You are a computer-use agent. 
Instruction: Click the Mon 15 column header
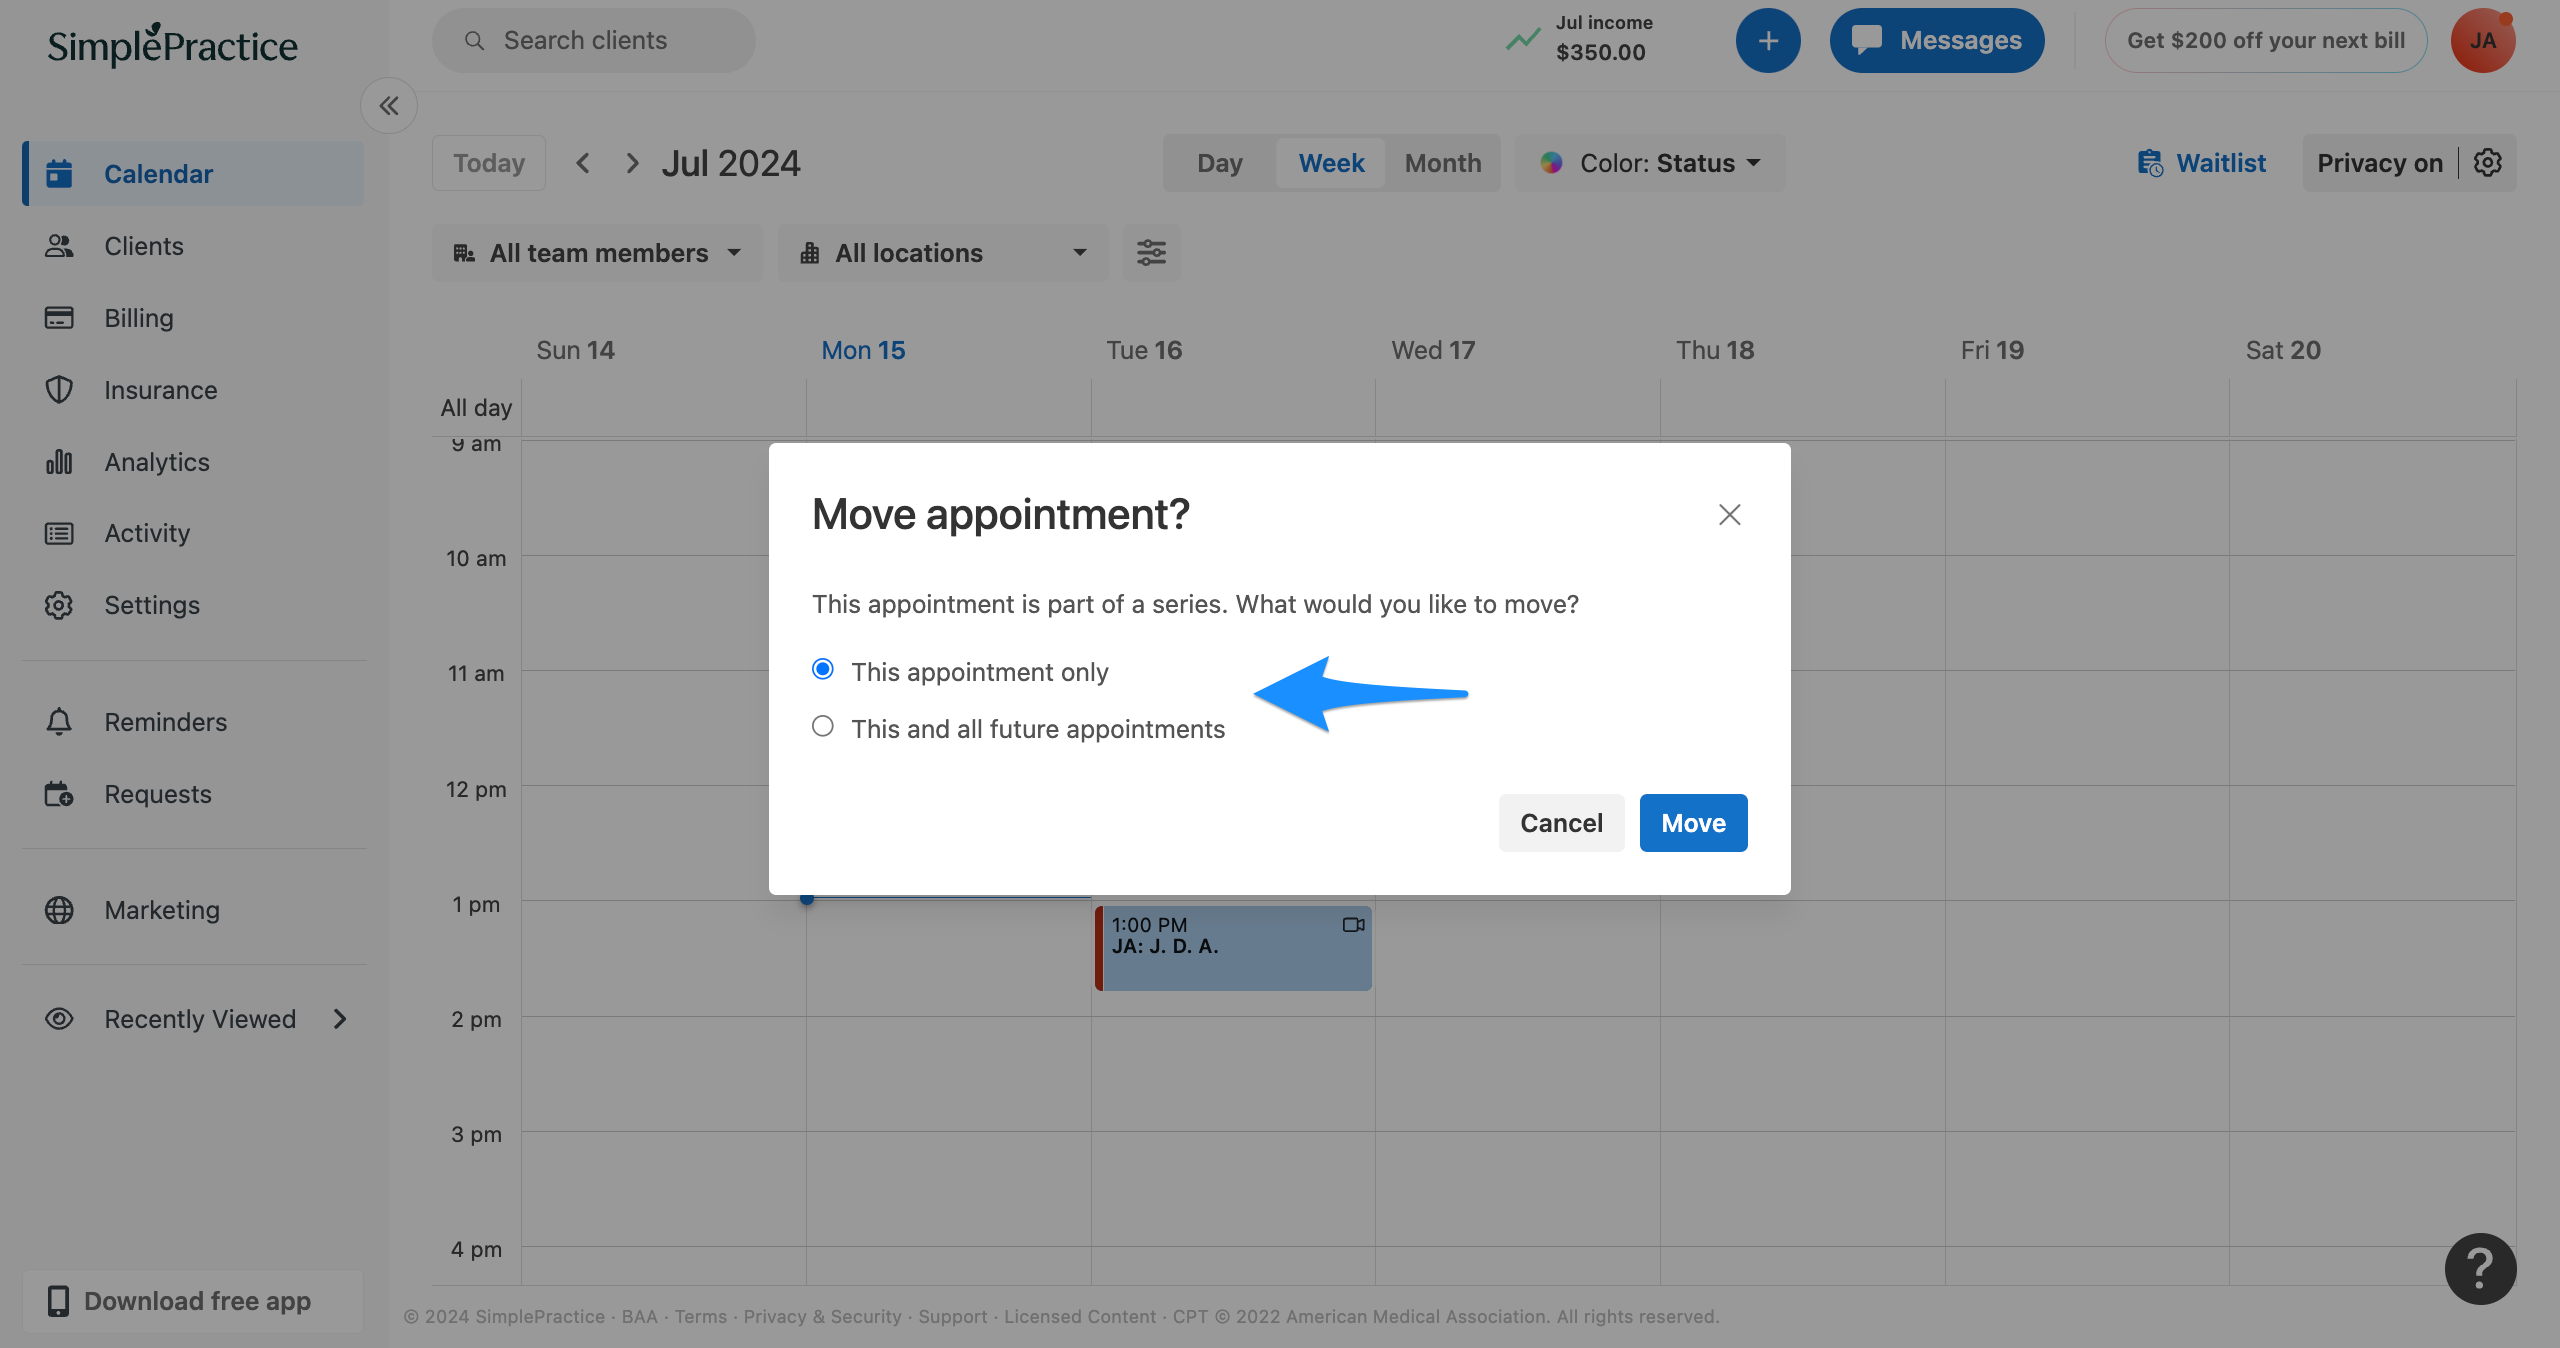click(x=863, y=350)
